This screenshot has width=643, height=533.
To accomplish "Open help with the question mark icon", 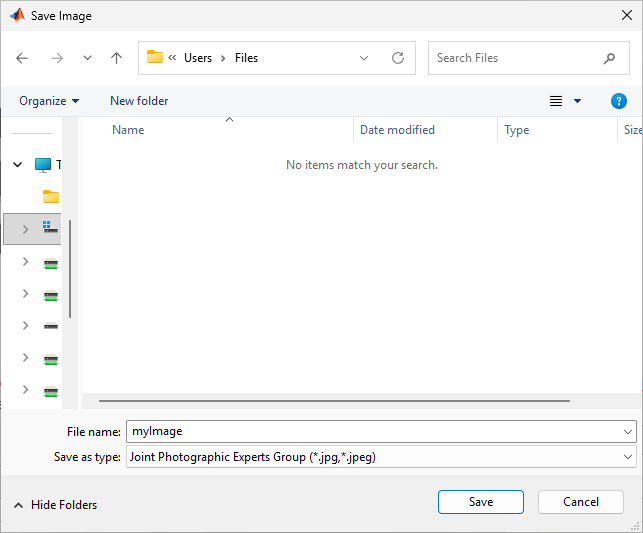I will pos(618,101).
